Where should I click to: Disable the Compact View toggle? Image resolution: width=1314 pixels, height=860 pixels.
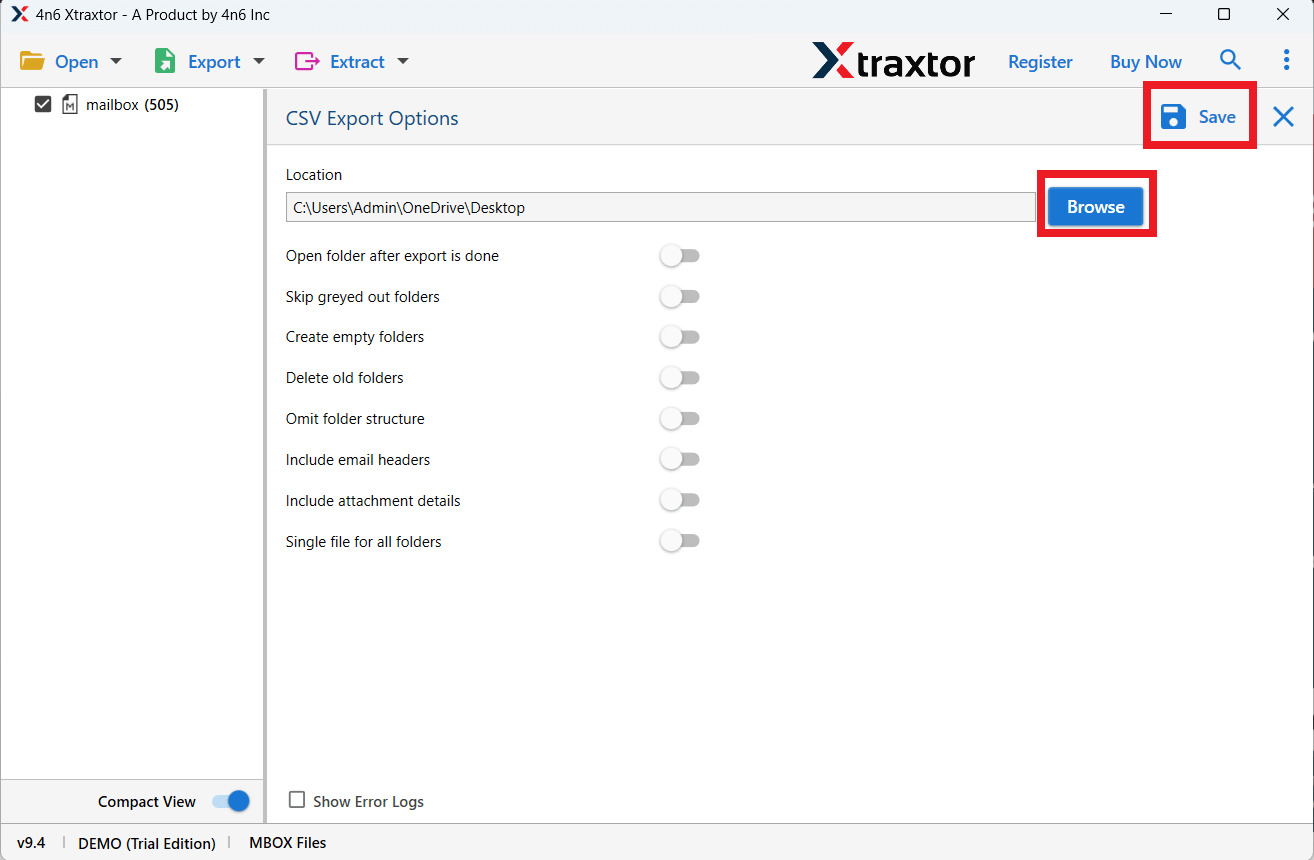tap(230, 801)
